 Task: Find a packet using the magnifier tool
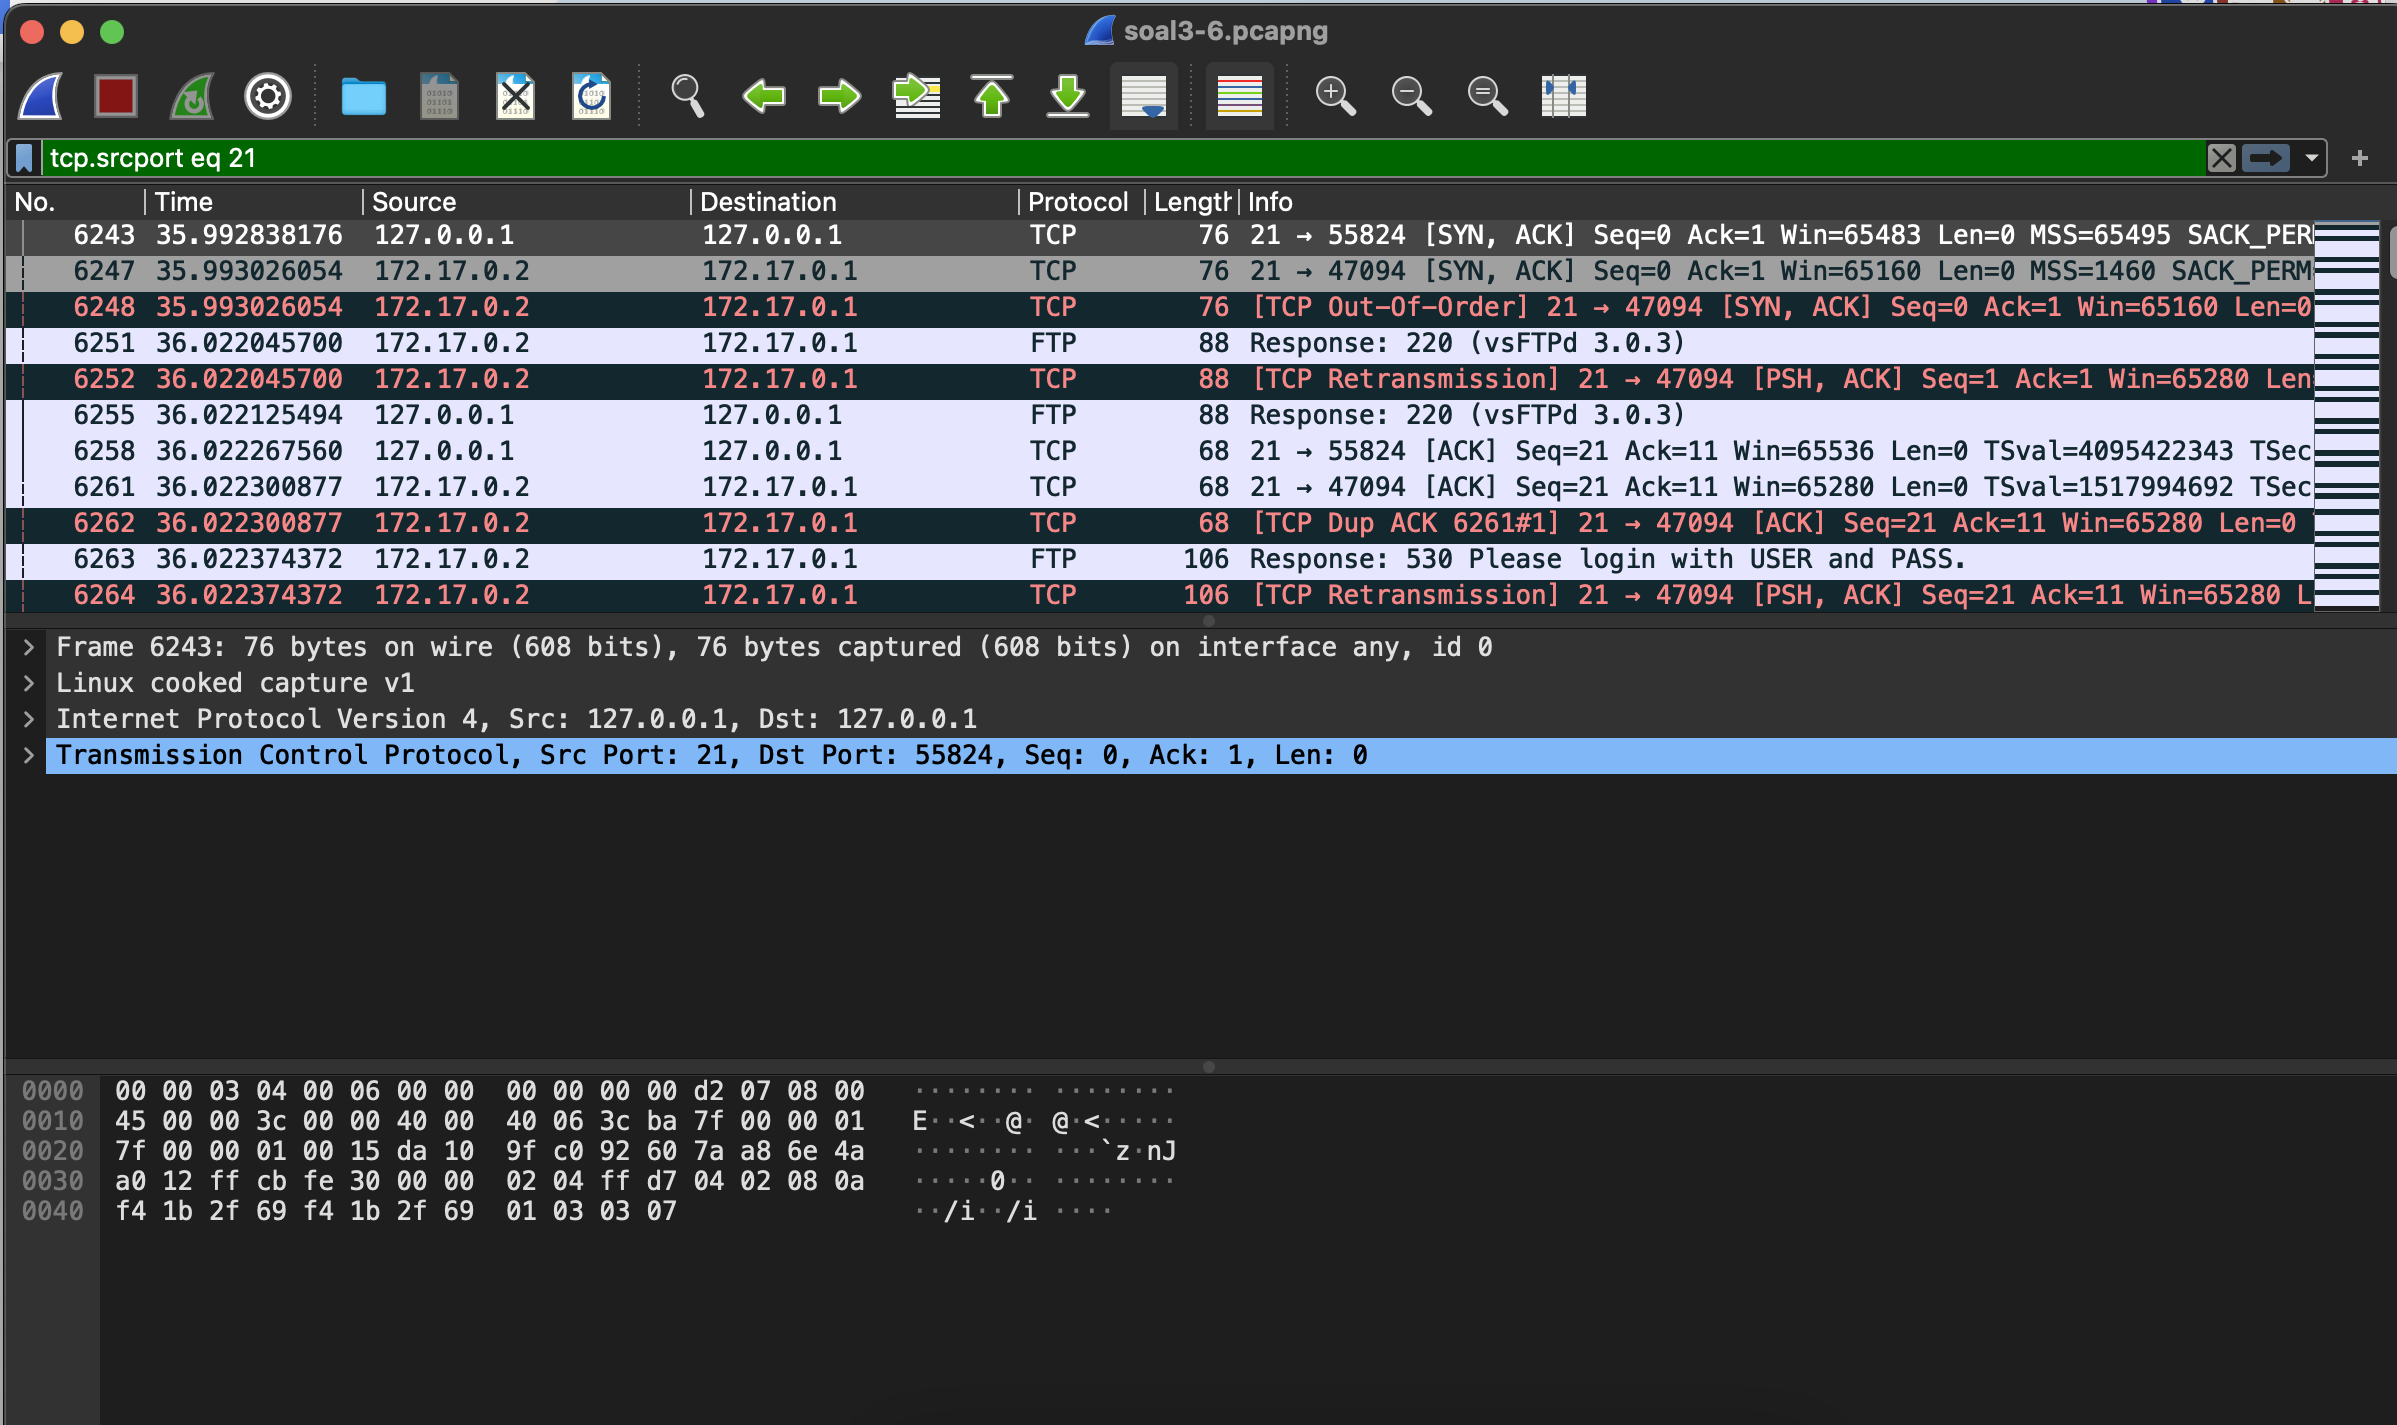[x=687, y=95]
